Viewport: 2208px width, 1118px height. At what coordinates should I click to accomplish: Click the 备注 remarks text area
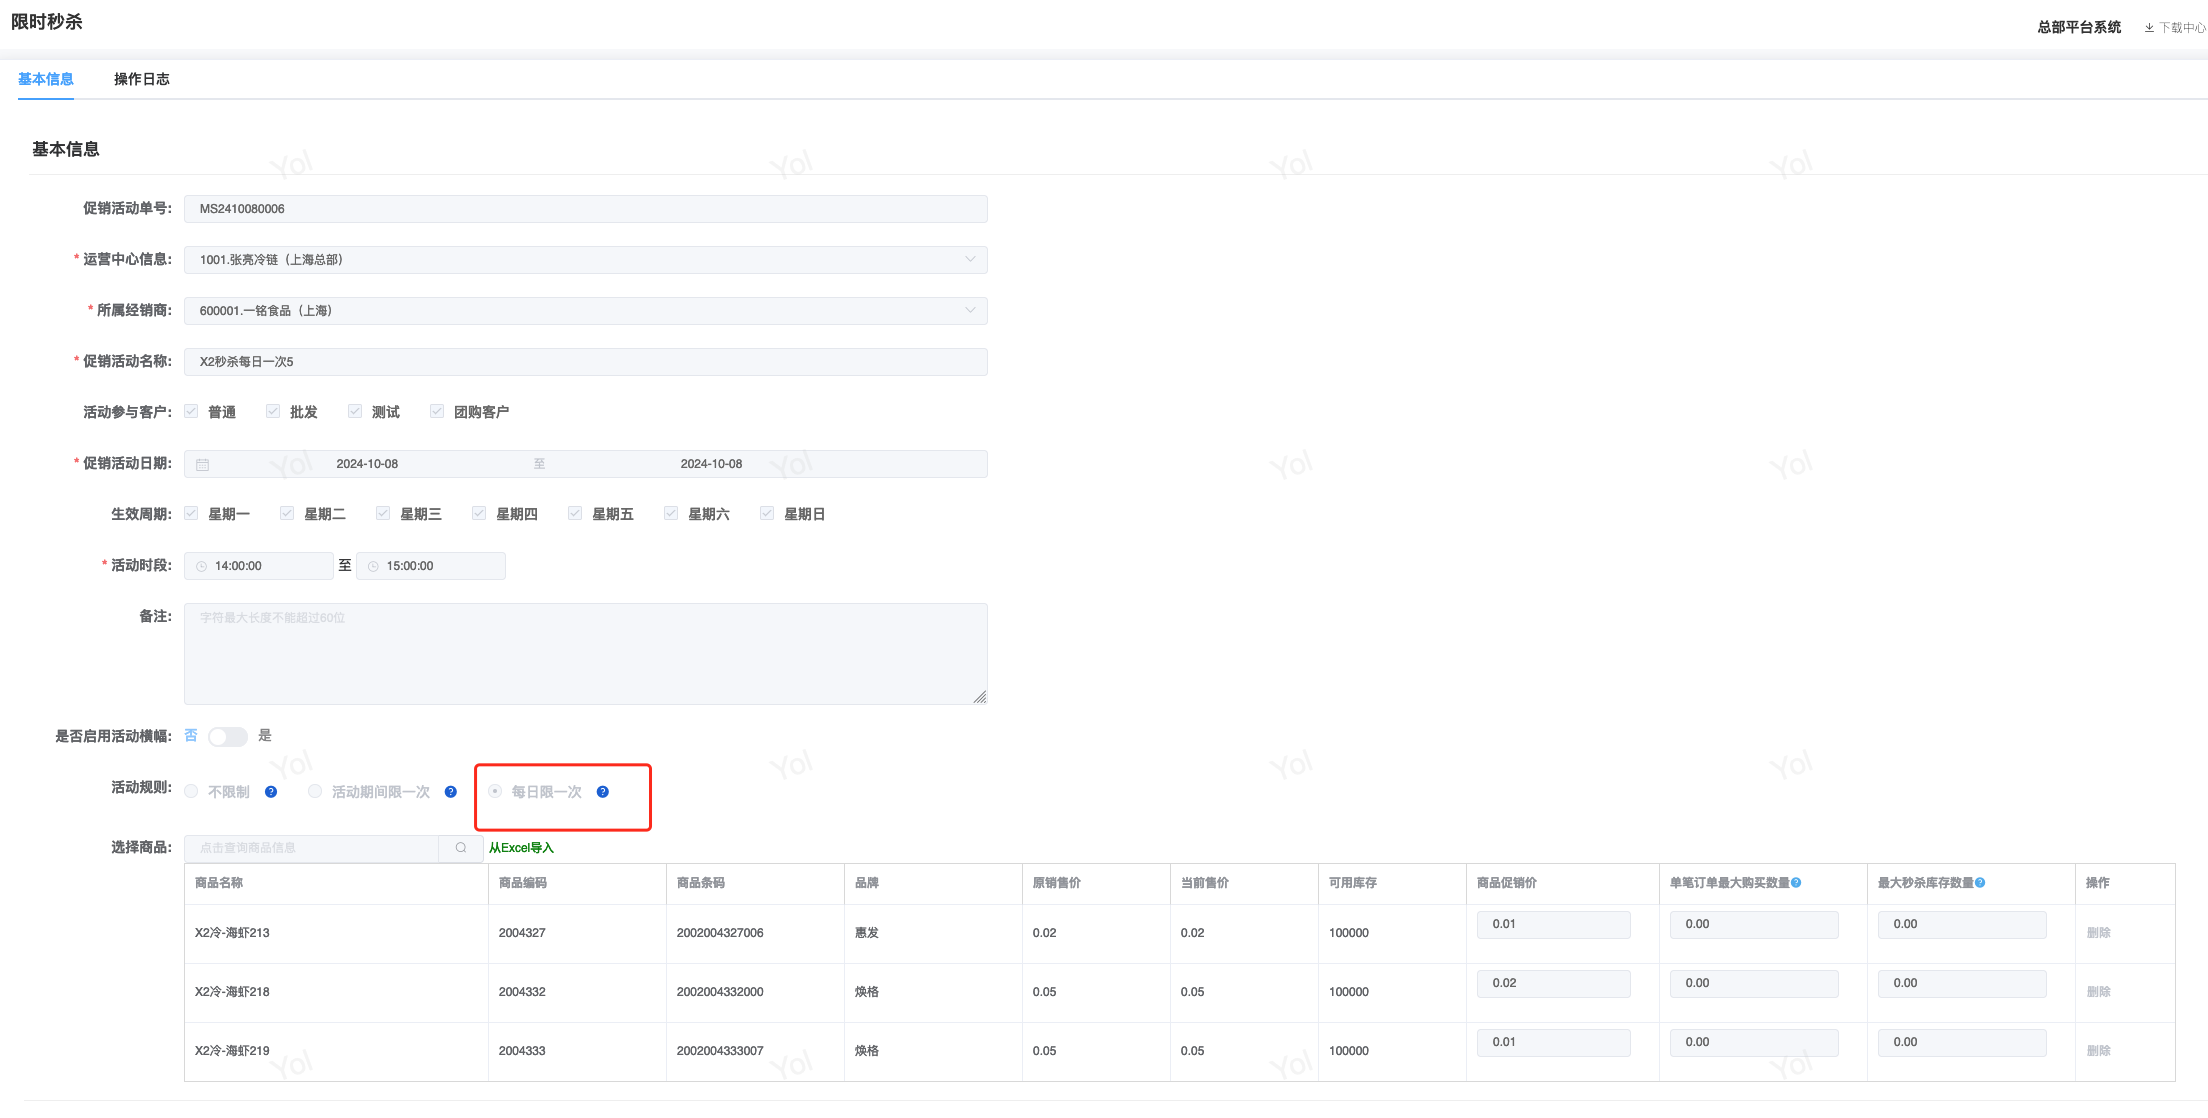tap(585, 654)
